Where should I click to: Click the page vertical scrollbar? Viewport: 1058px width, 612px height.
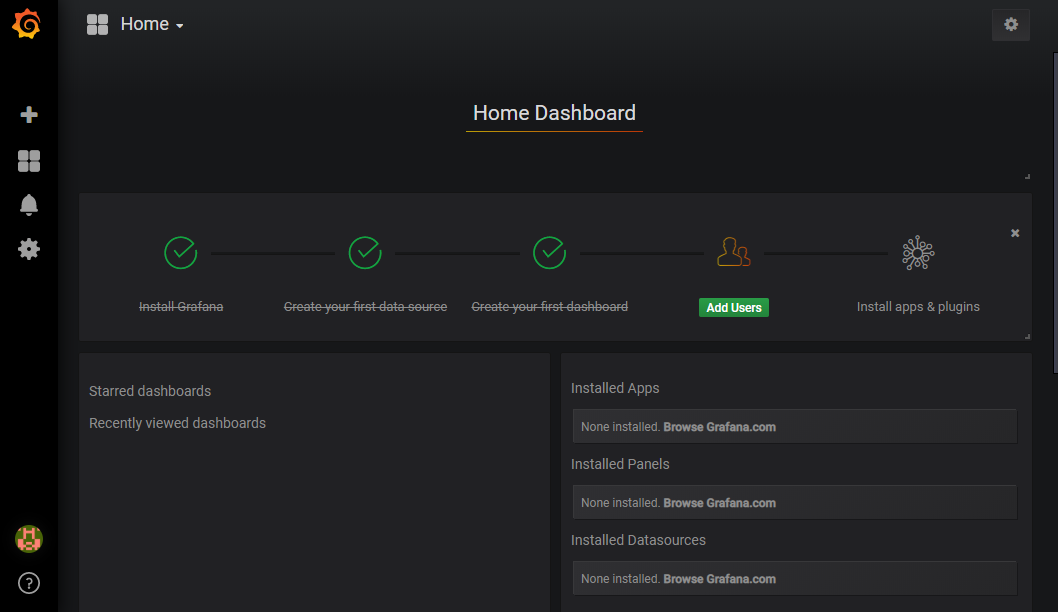(x=1055, y=213)
